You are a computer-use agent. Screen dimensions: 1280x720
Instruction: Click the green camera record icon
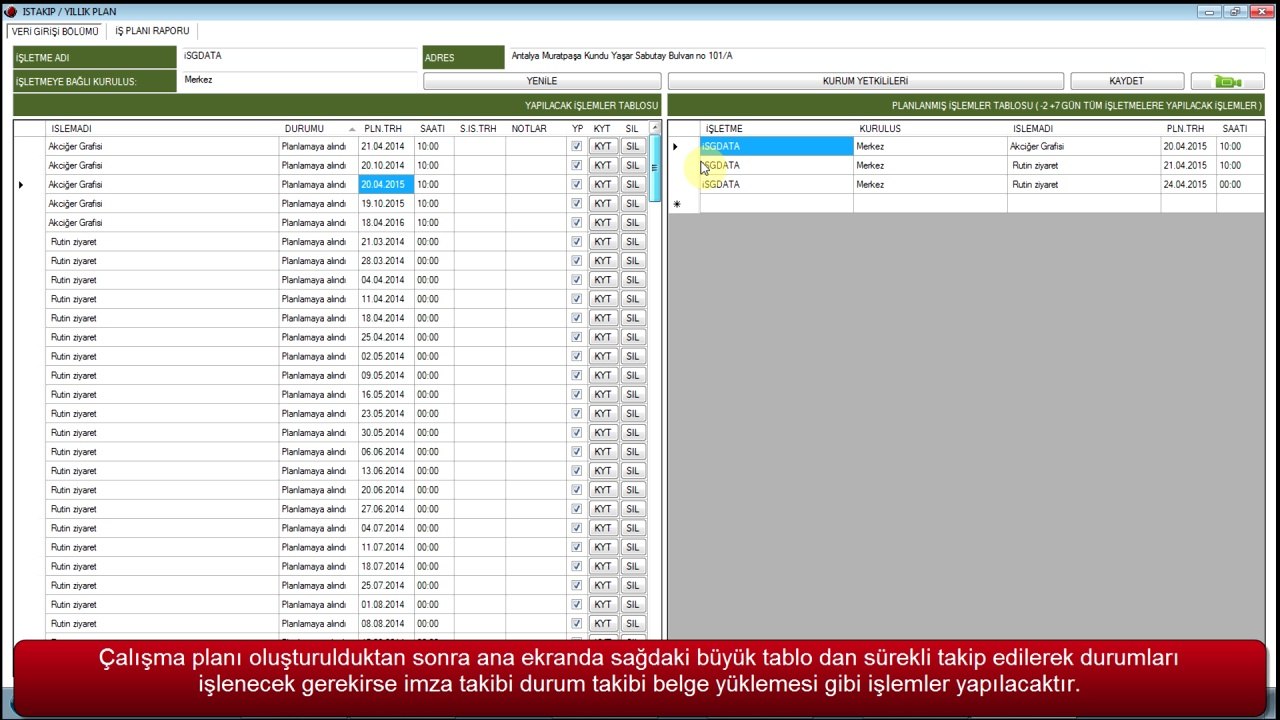[x=1227, y=81]
